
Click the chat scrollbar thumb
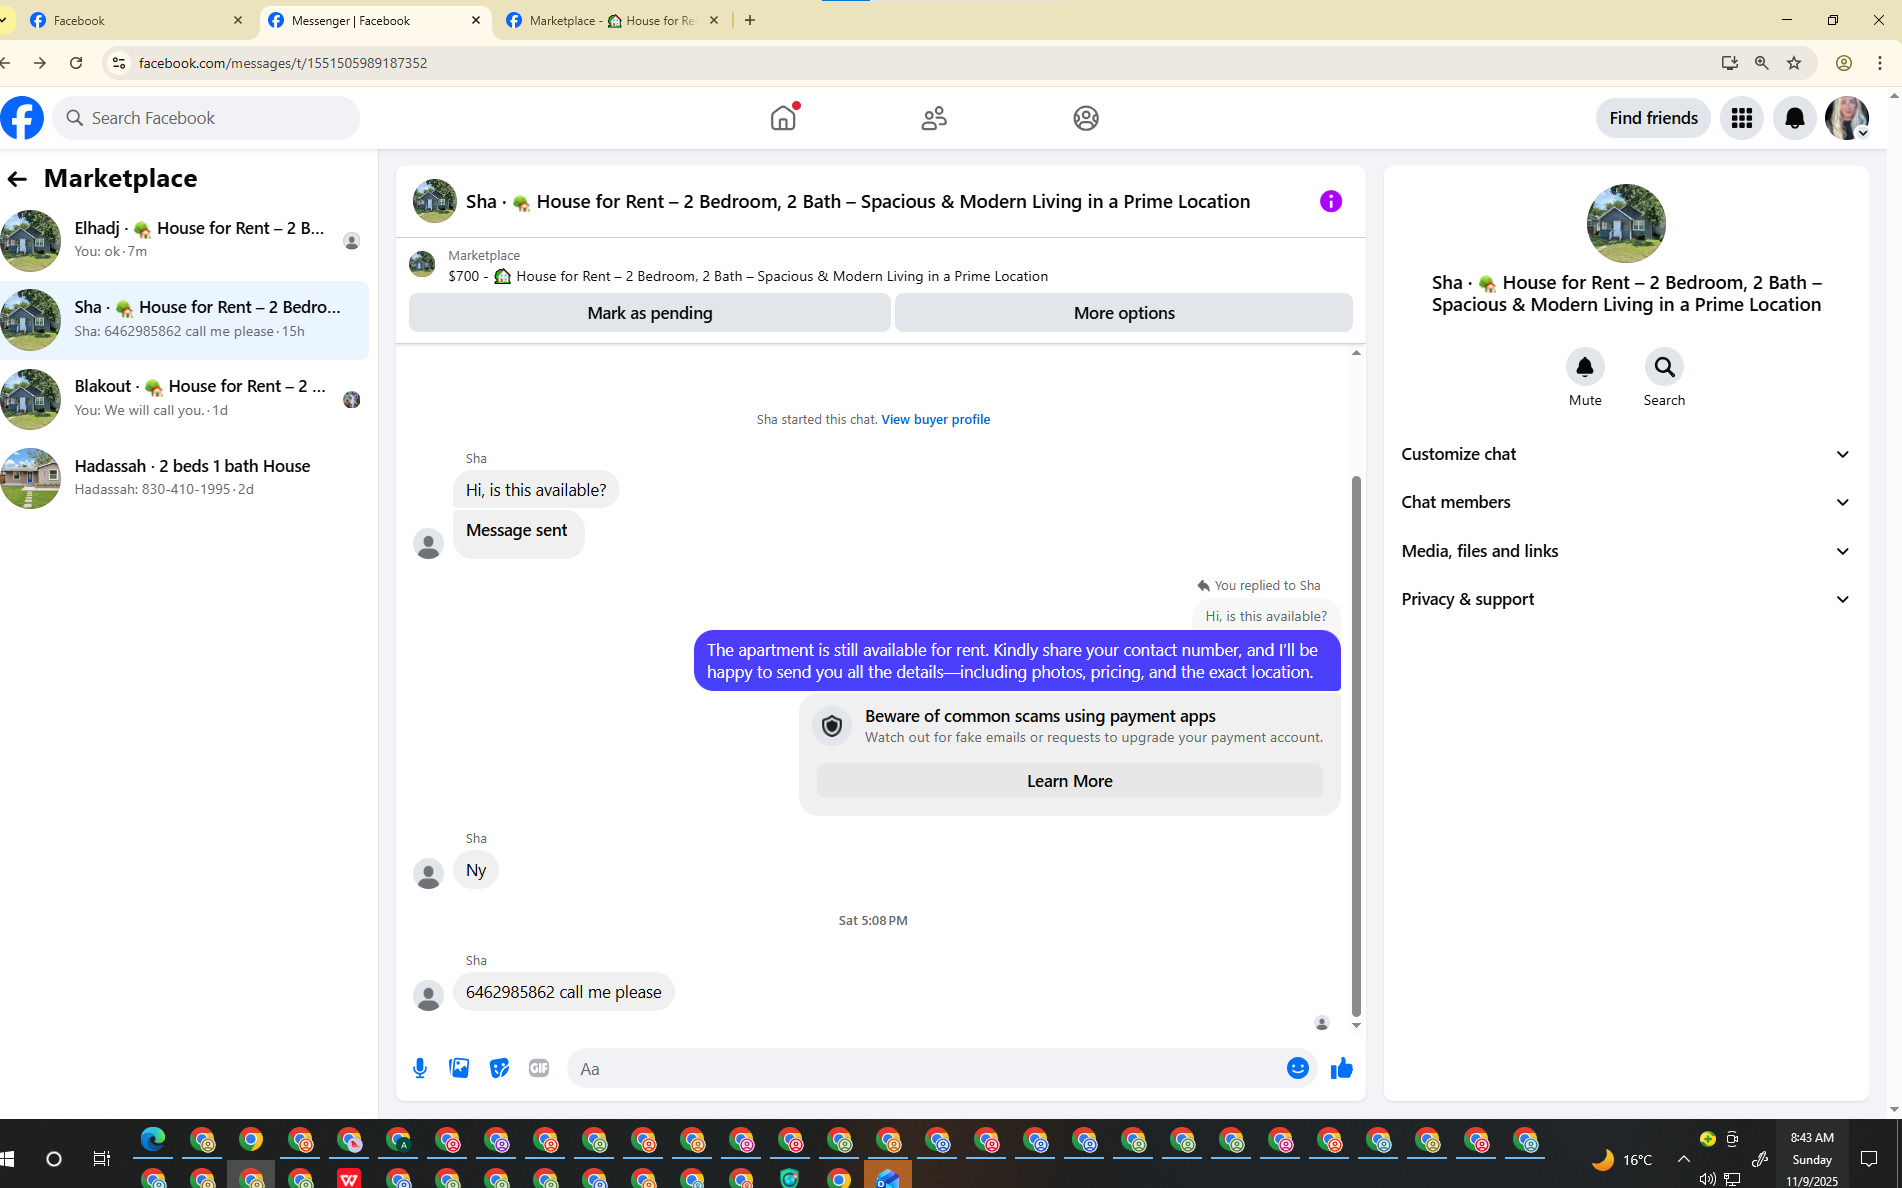pos(1356,745)
